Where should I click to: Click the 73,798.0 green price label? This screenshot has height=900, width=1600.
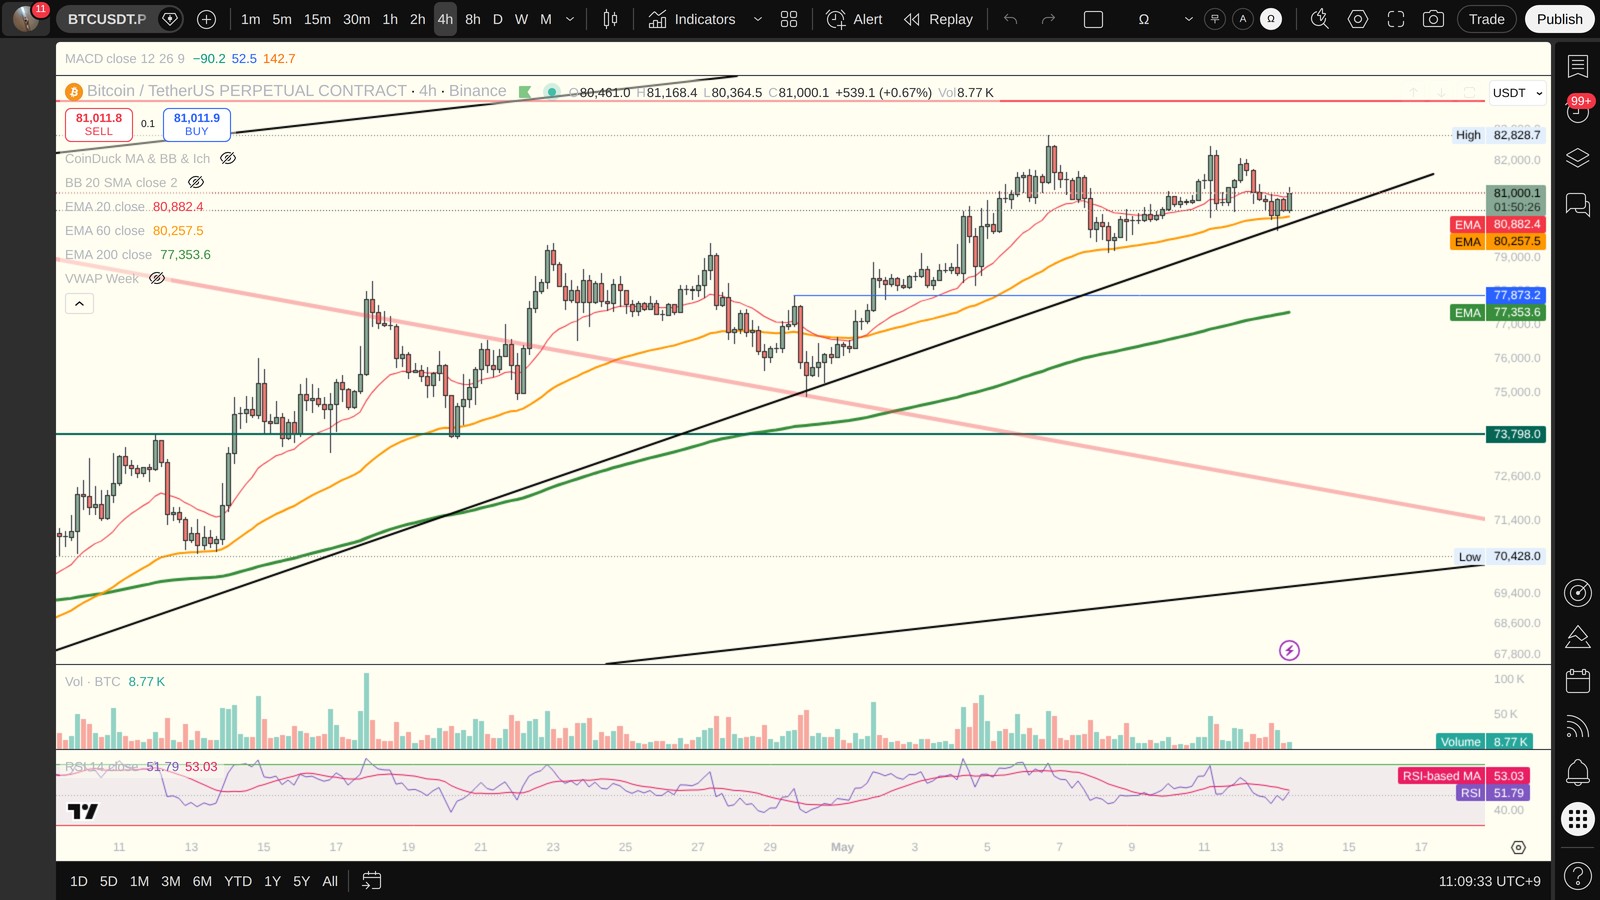point(1517,434)
